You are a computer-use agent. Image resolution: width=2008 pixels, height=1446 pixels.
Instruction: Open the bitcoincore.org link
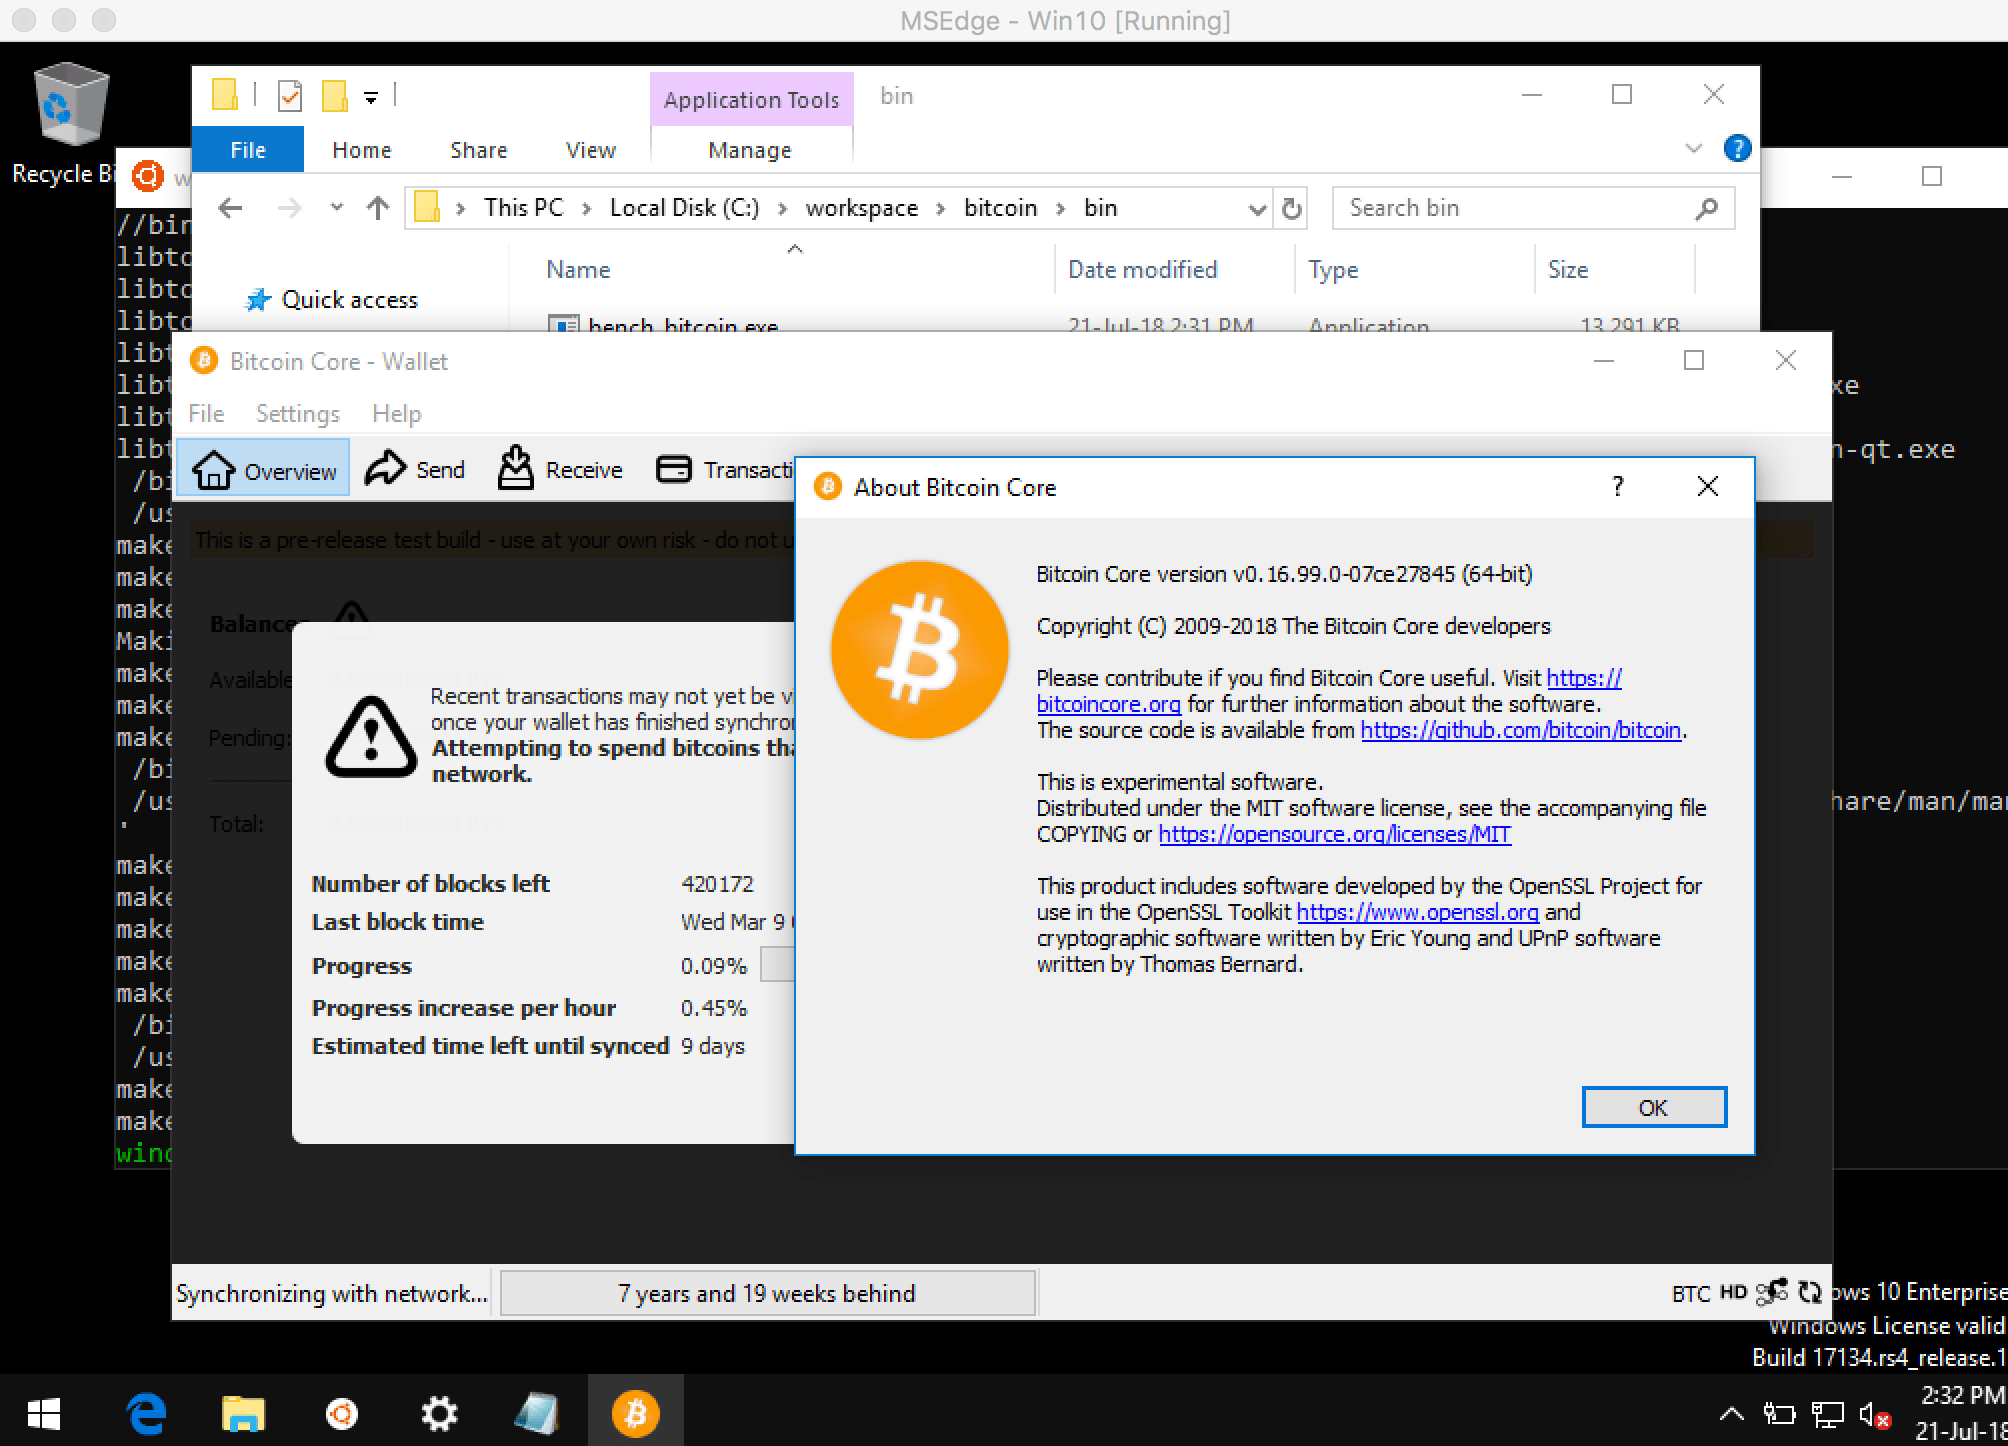click(1108, 704)
